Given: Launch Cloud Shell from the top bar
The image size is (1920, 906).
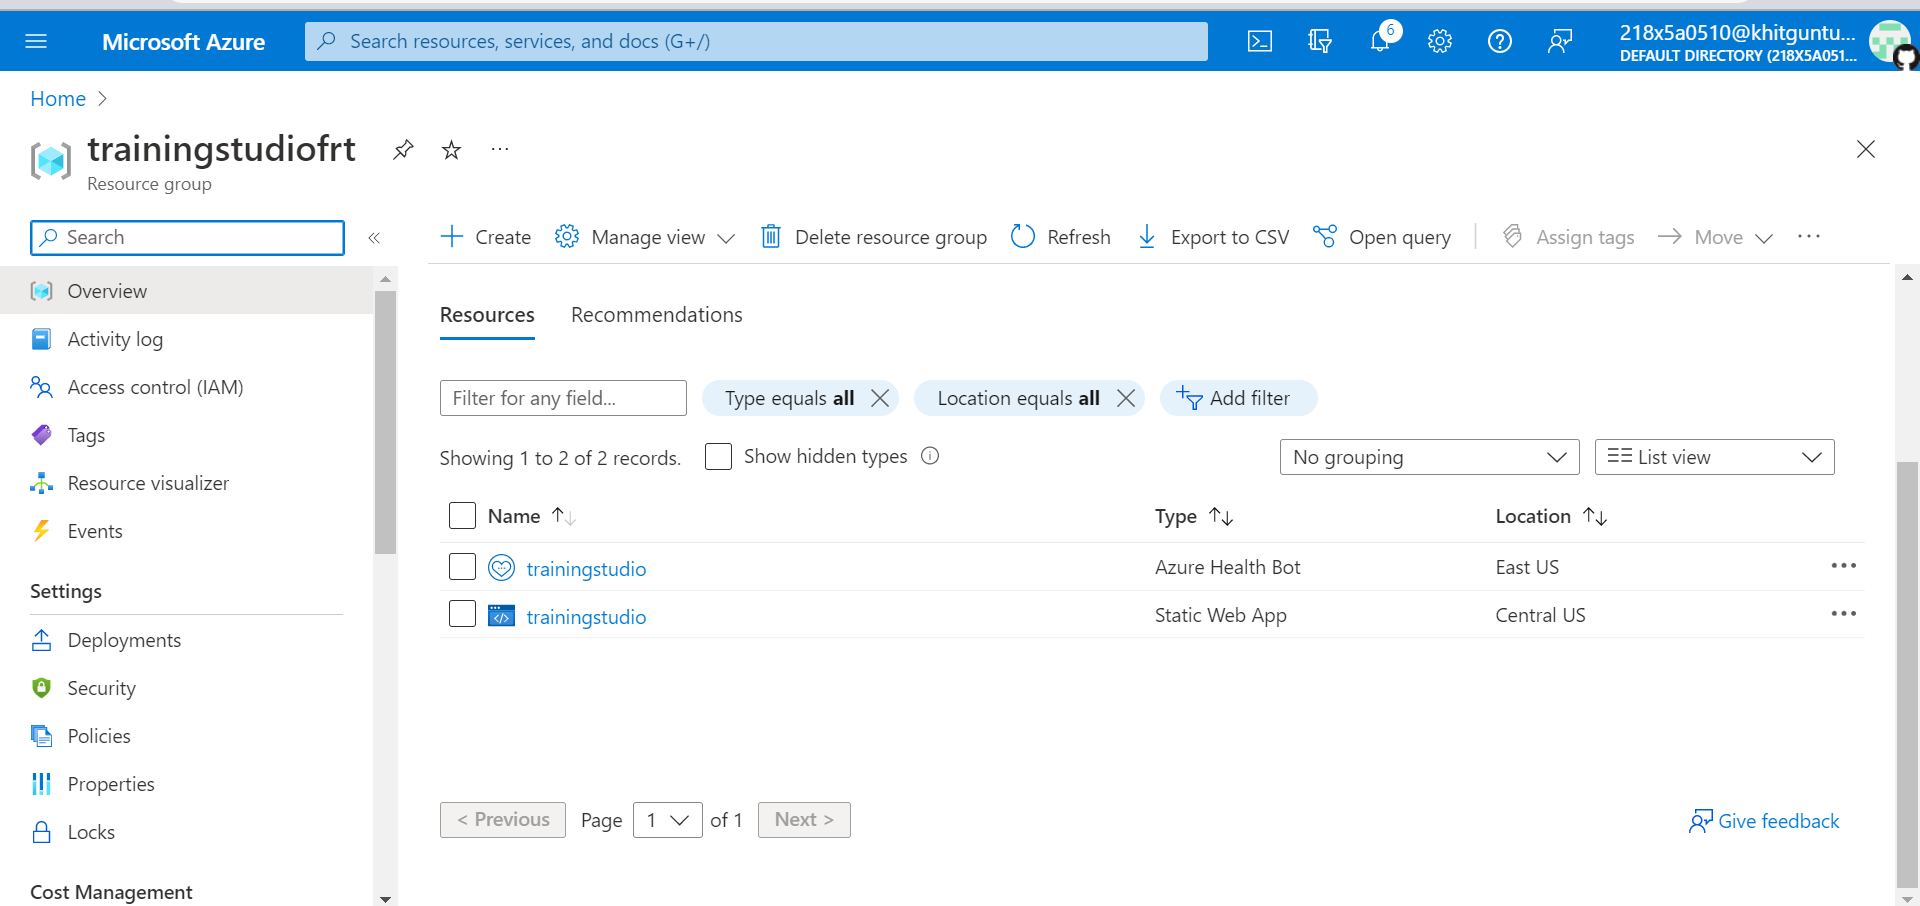Looking at the screenshot, I should click(1260, 41).
